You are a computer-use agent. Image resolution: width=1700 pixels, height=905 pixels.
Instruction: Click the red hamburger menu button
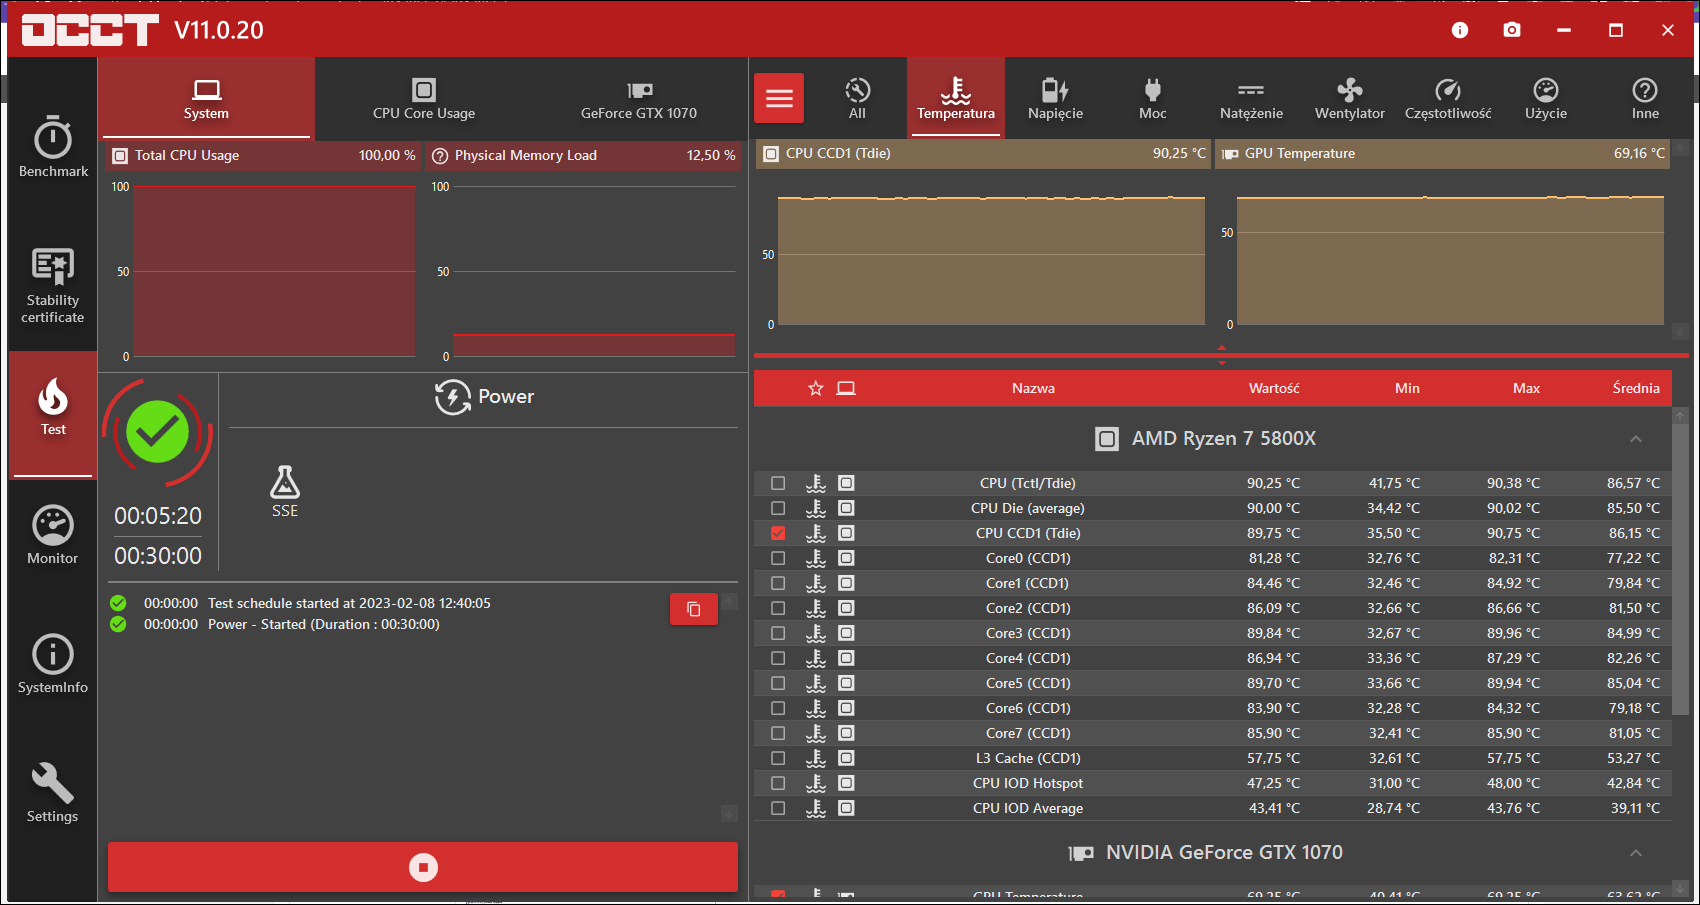pyautogui.click(x=779, y=98)
